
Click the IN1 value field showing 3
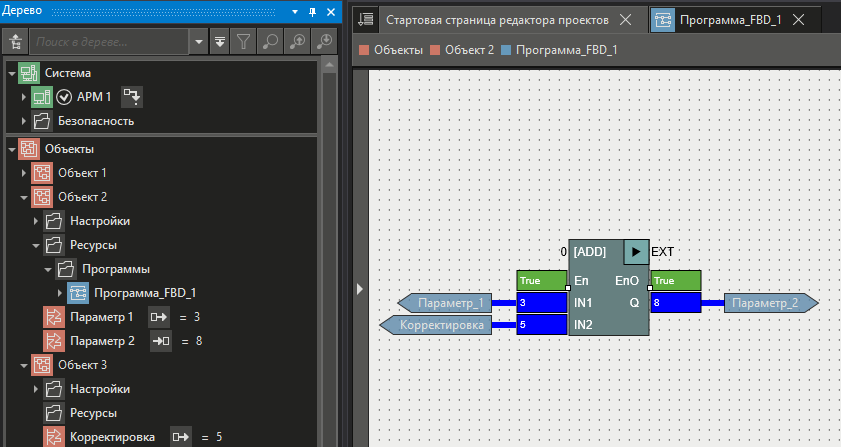[542, 303]
